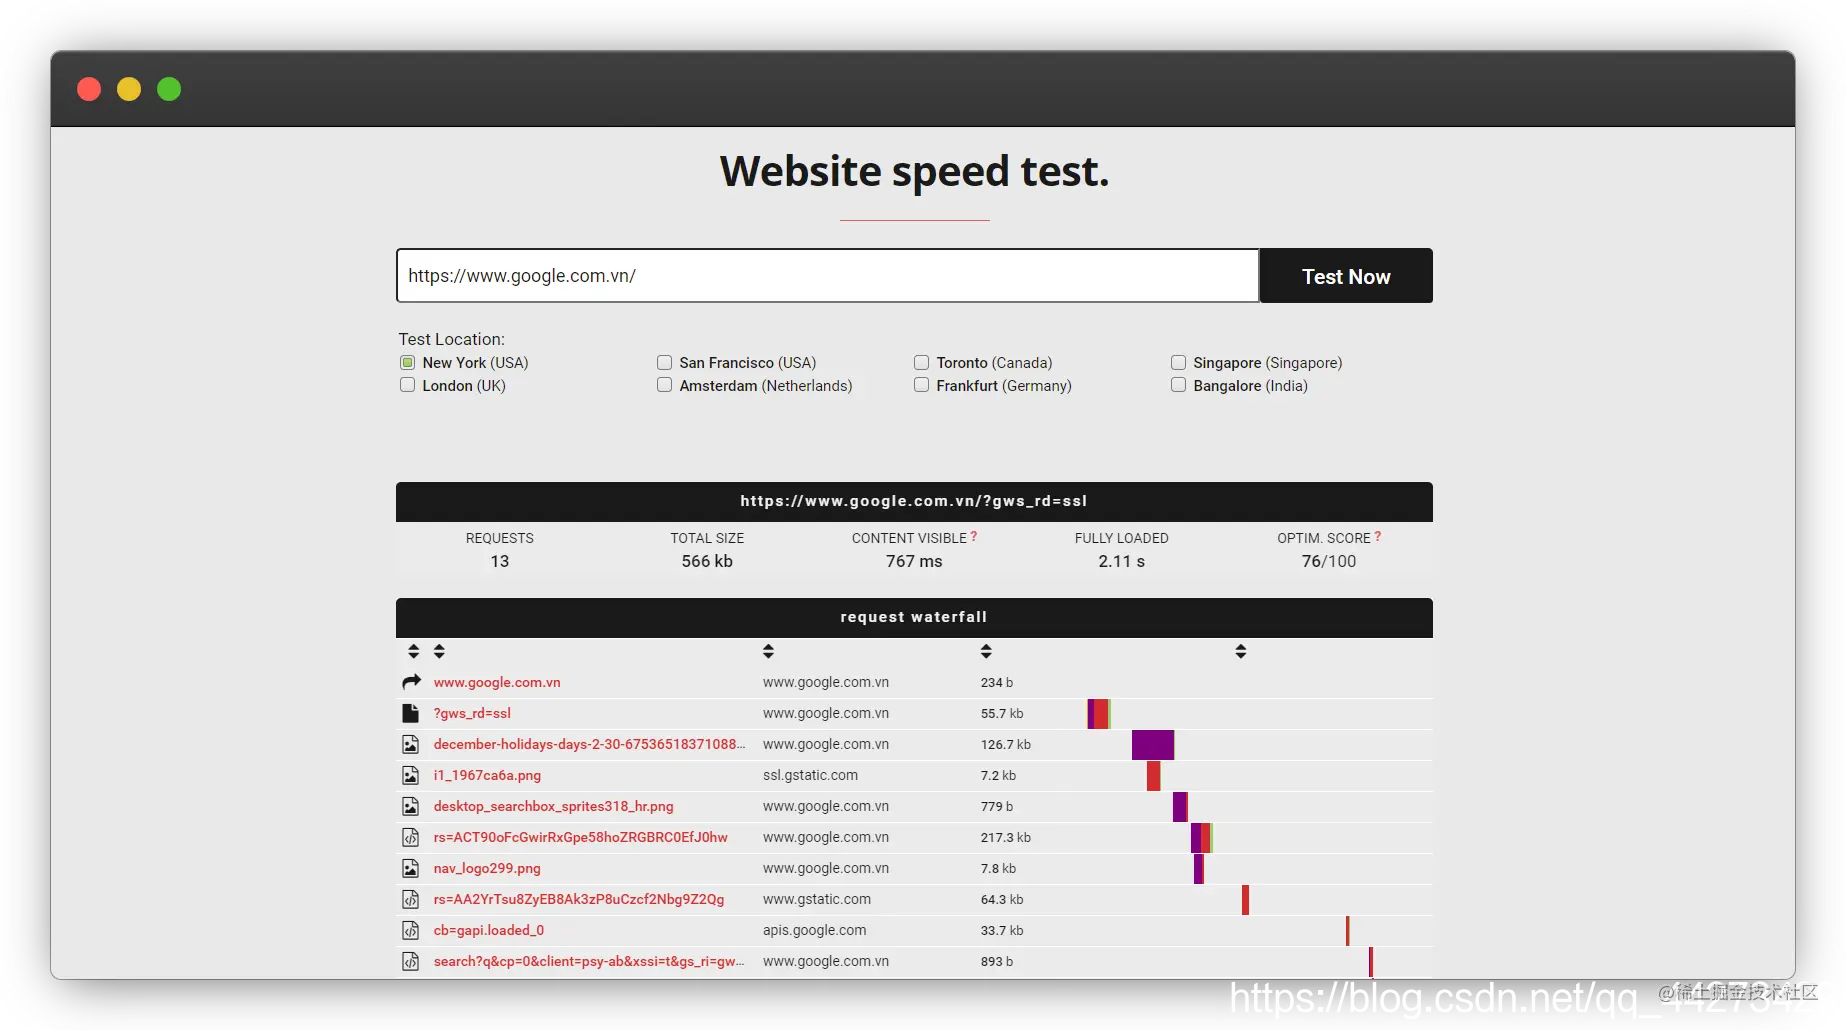
Task: Sort waterfall by timeline column arrows
Action: point(1240,651)
